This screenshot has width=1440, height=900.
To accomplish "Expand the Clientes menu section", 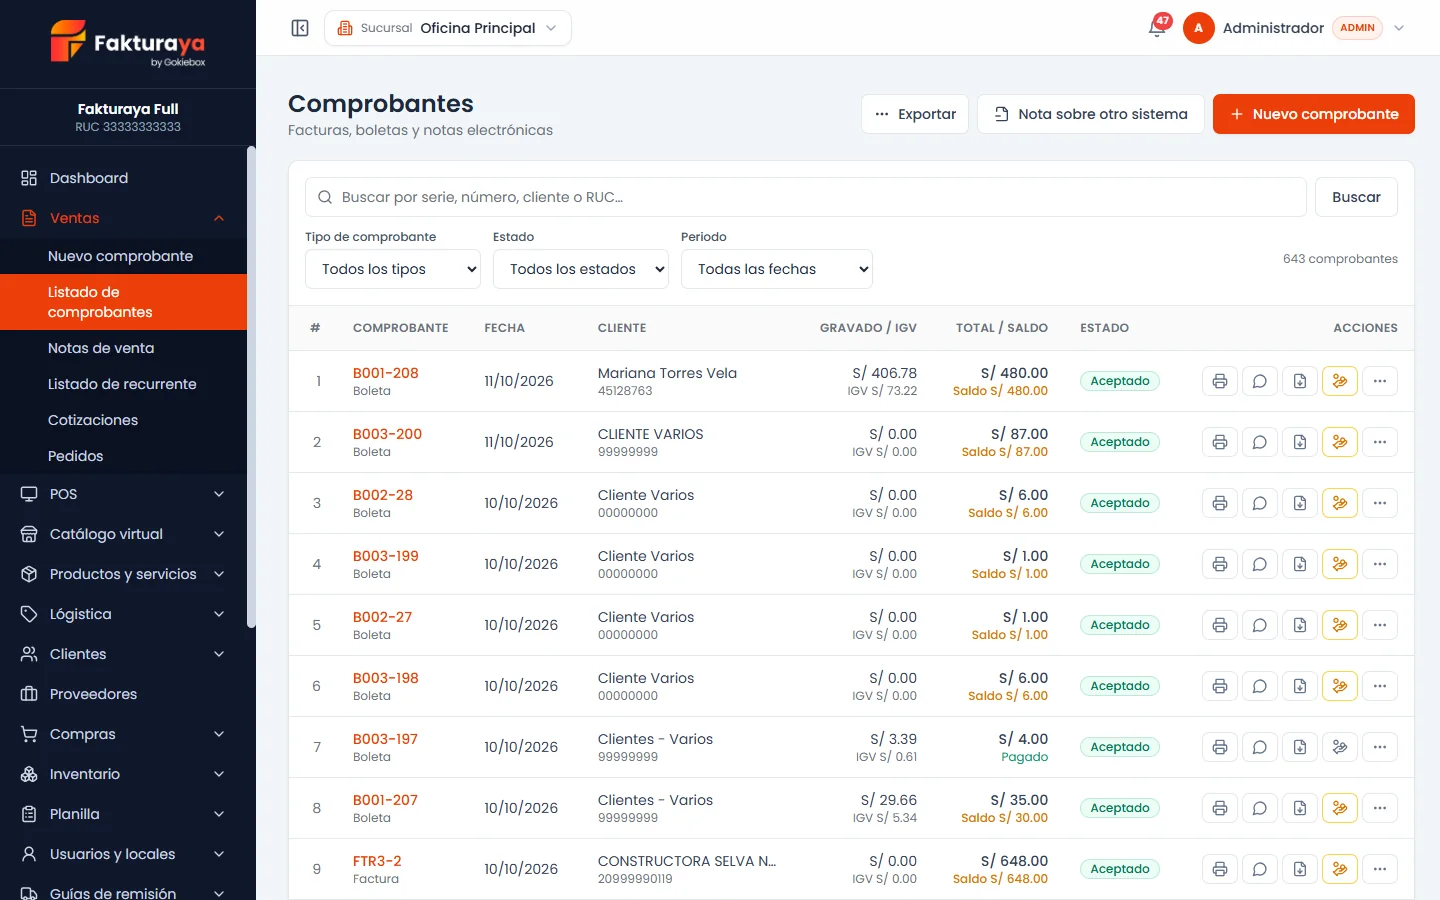I will pos(123,654).
